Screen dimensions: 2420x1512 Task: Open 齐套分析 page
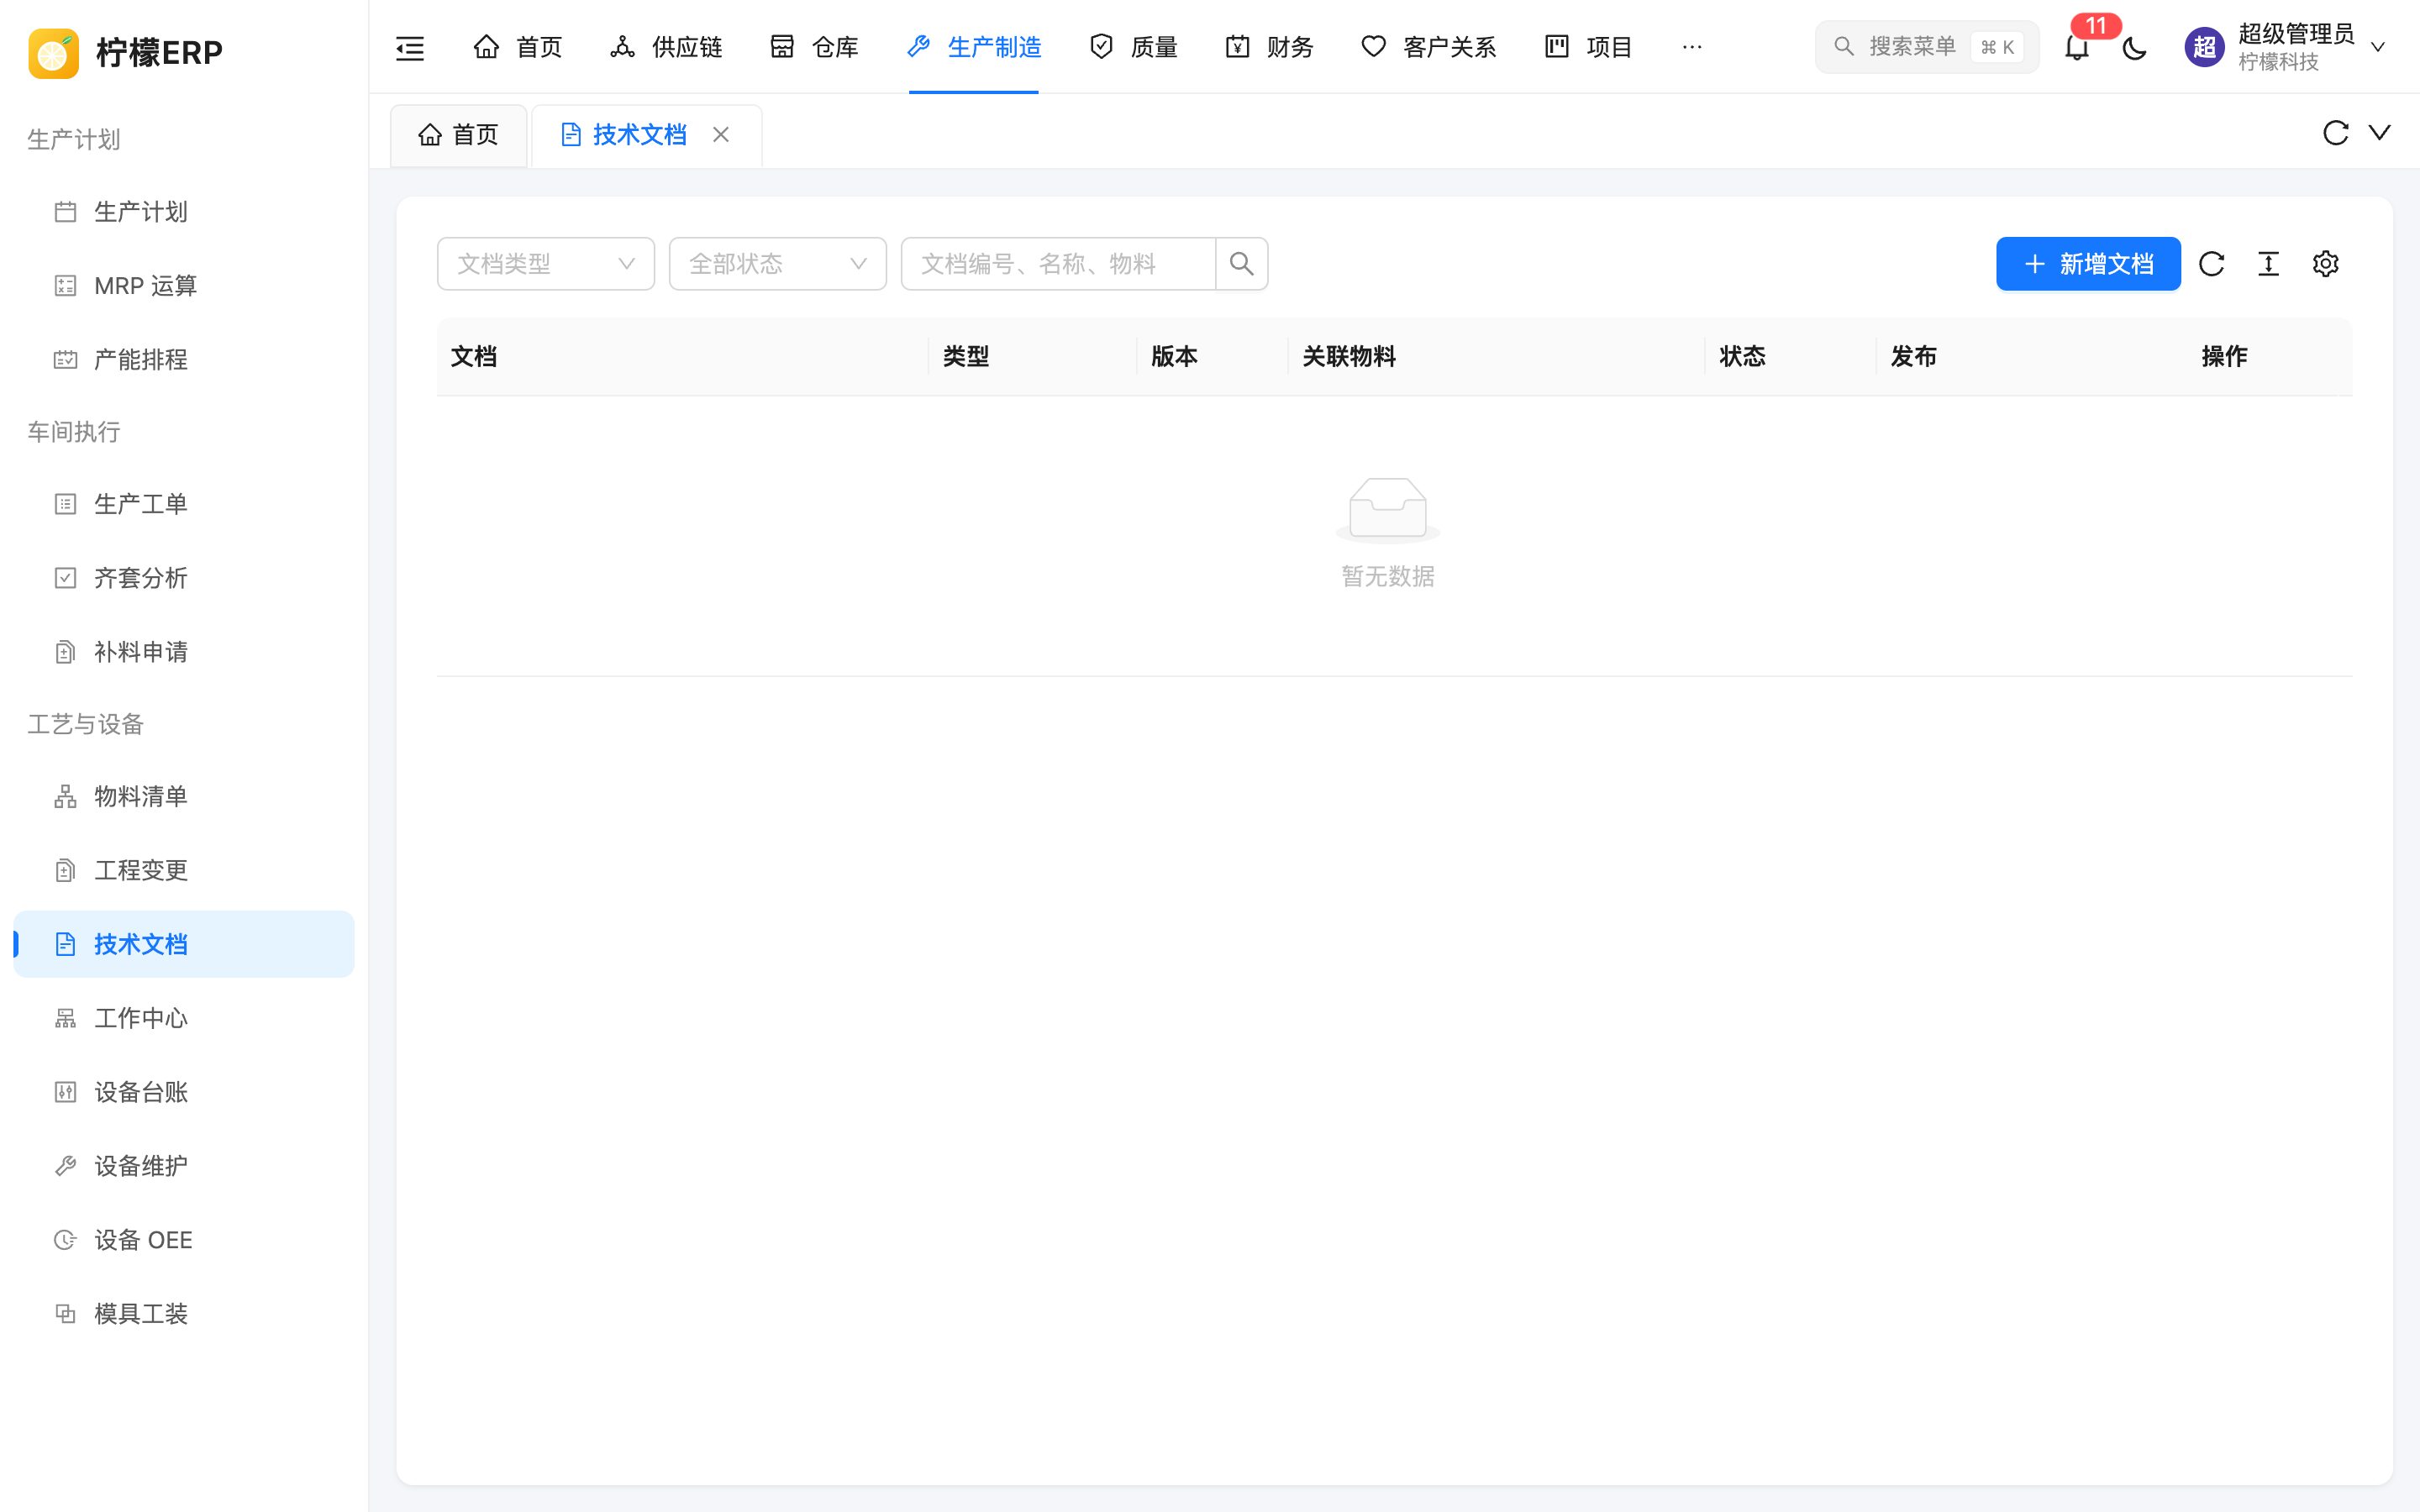(x=184, y=578)
